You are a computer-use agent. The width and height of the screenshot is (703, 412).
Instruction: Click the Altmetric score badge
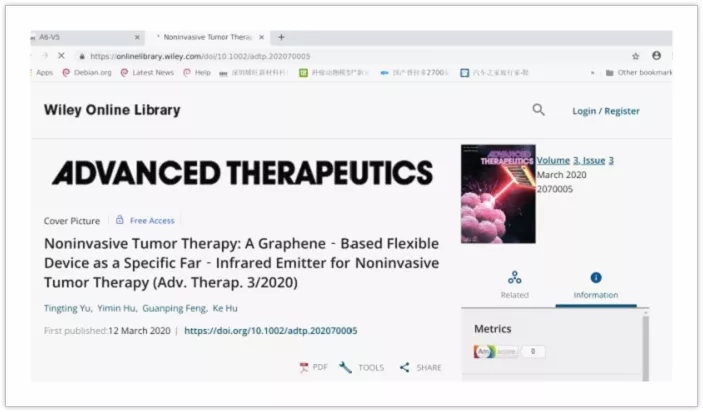point(509,351)
